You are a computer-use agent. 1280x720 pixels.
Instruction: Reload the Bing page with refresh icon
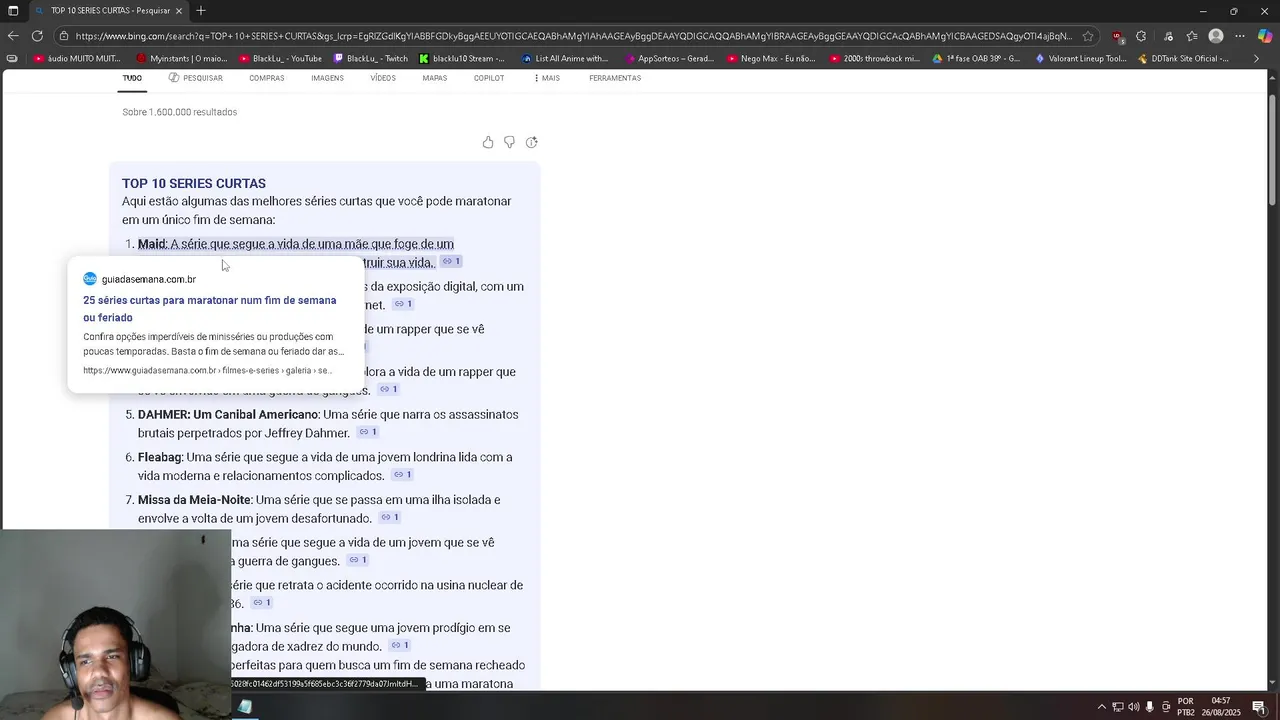pos(37,36)
